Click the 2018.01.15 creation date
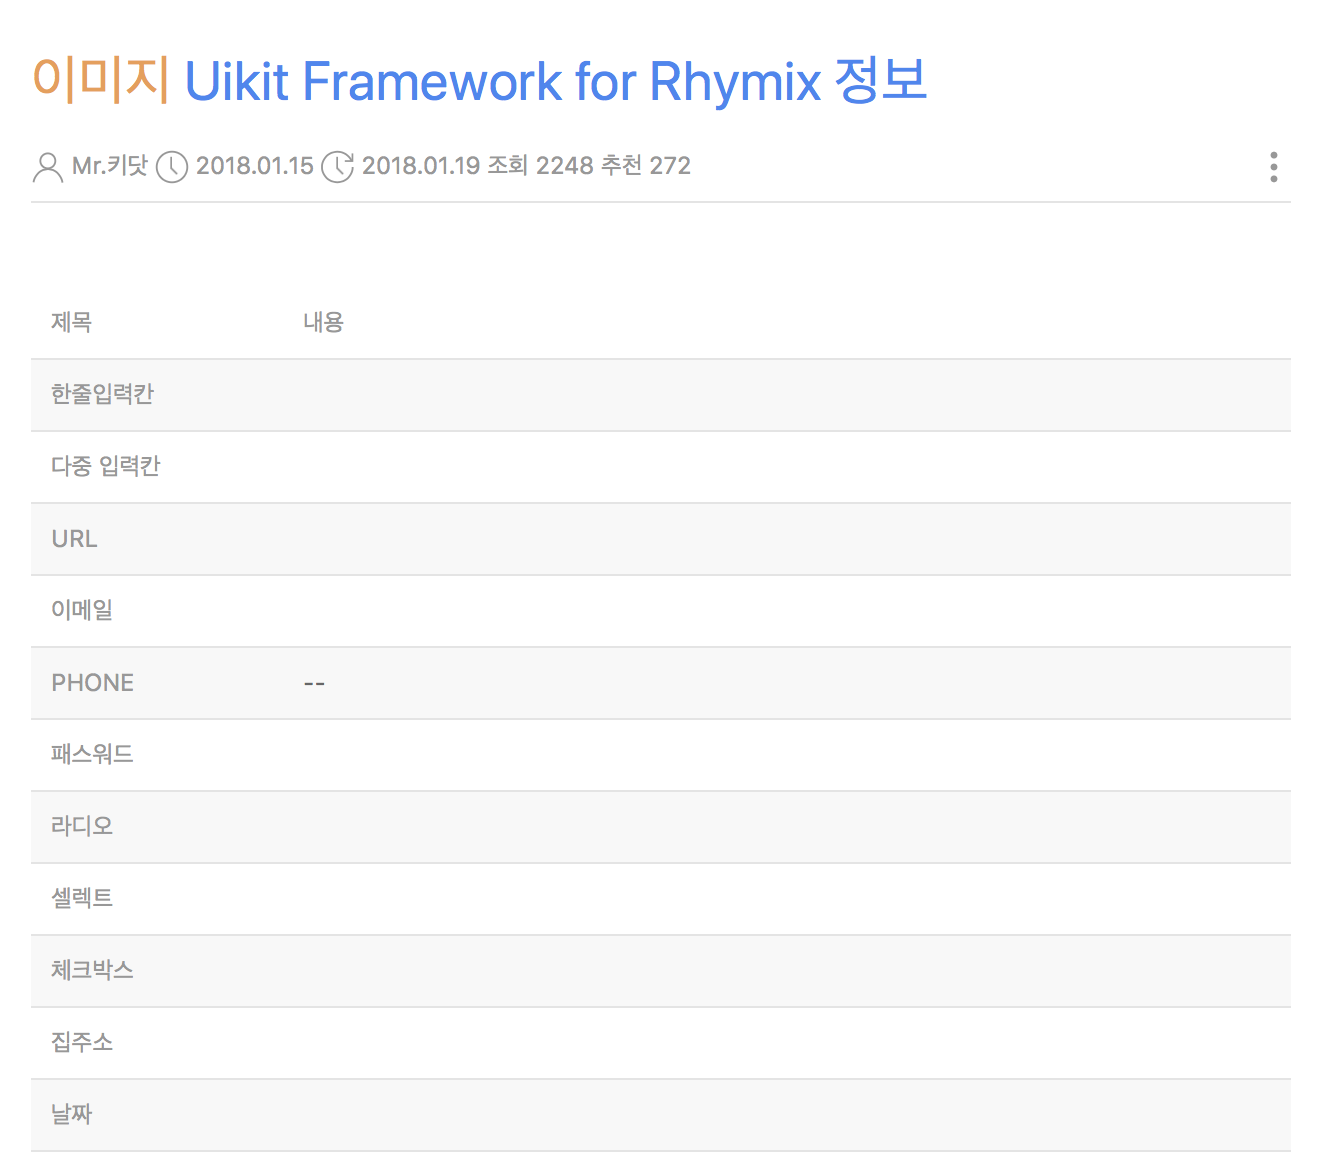The width and height of the screenshot is (1326, 1176). click(255, 166)
